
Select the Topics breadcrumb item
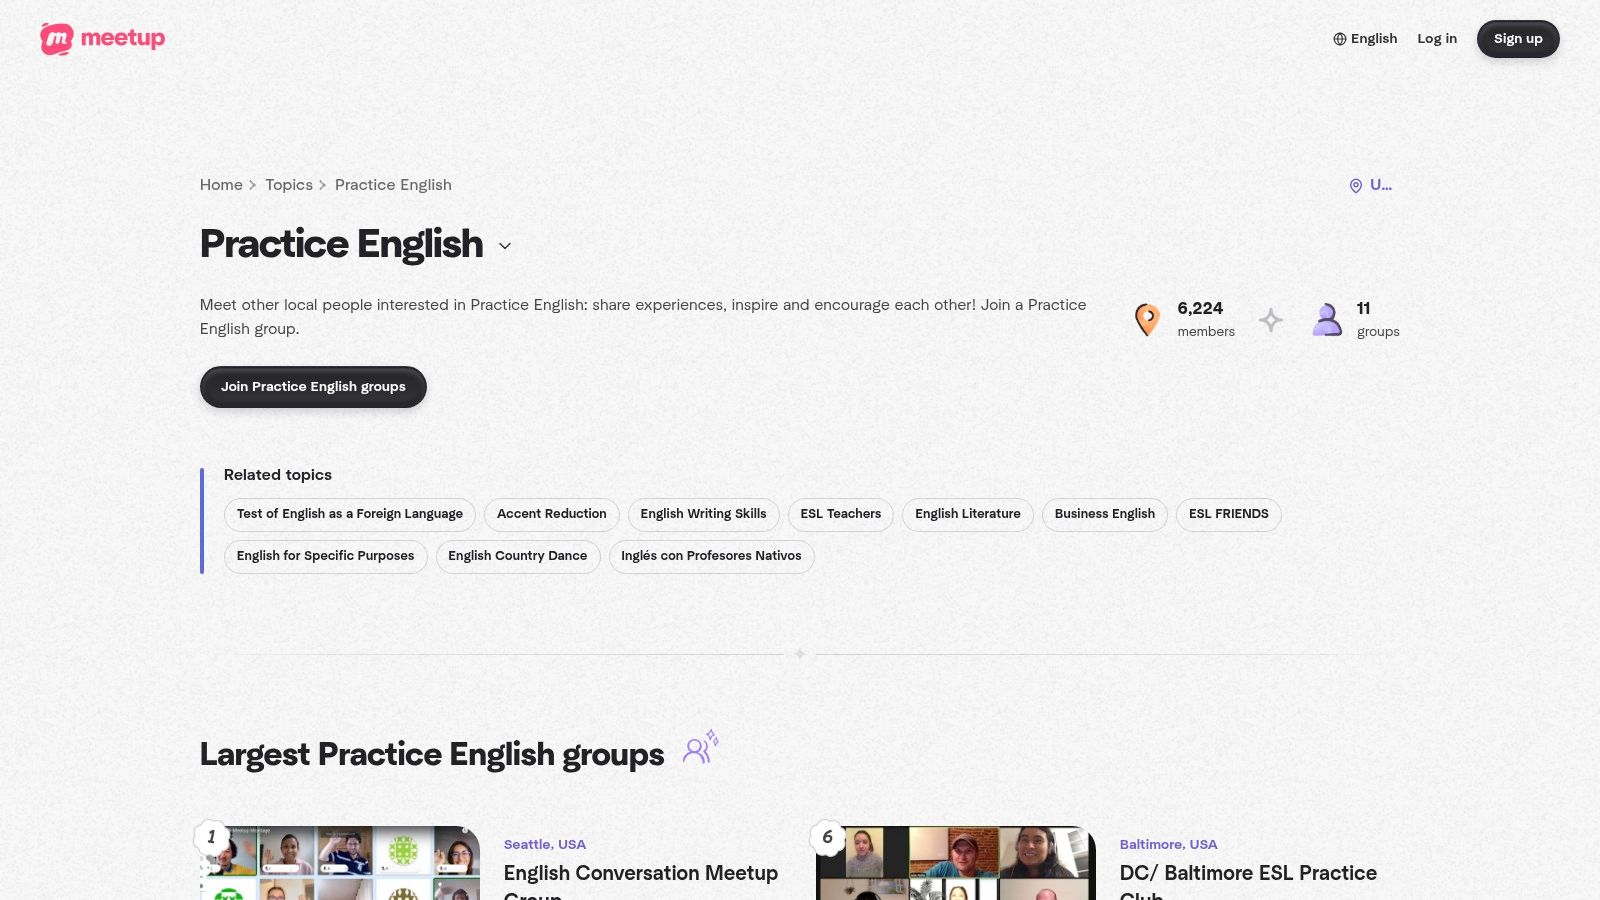pos(289,185)
